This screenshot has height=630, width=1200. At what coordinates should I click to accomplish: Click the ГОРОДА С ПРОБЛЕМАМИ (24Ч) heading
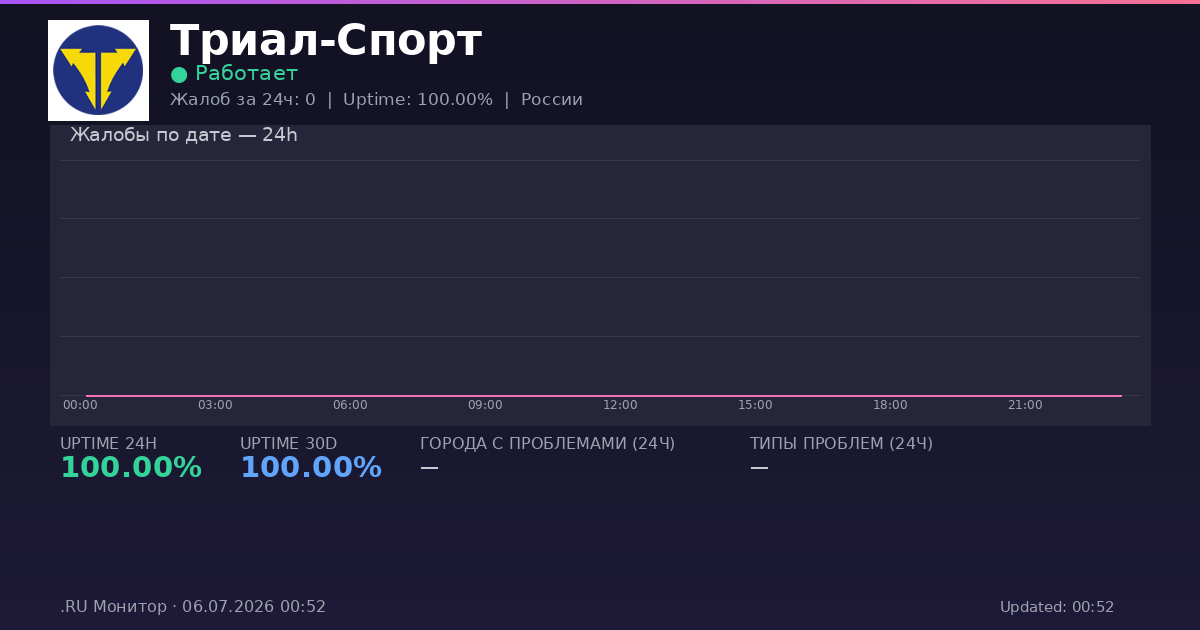[x=547, y=444]
